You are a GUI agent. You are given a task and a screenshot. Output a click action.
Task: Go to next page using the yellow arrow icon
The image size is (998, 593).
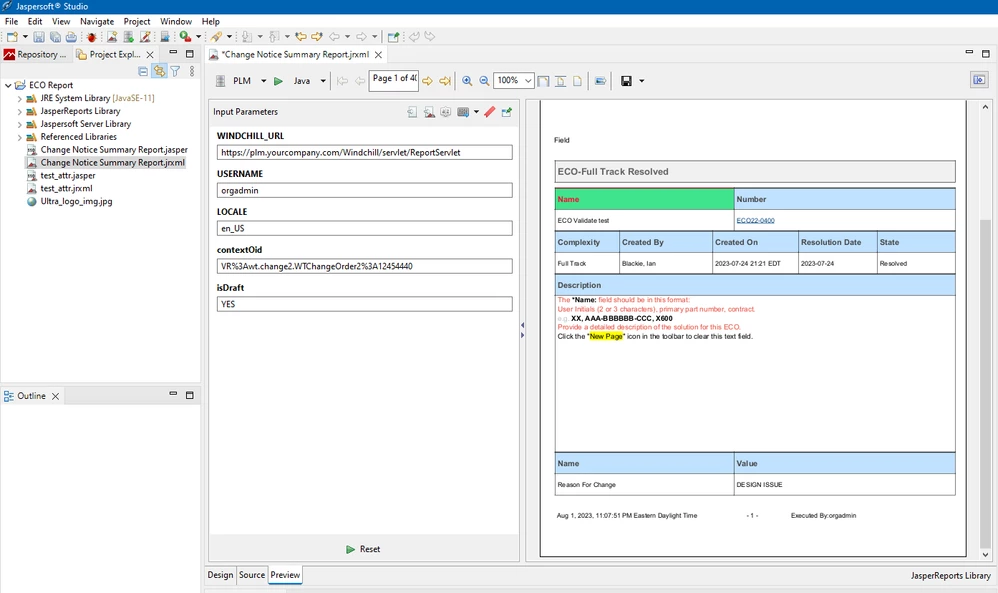pos(426,80)
